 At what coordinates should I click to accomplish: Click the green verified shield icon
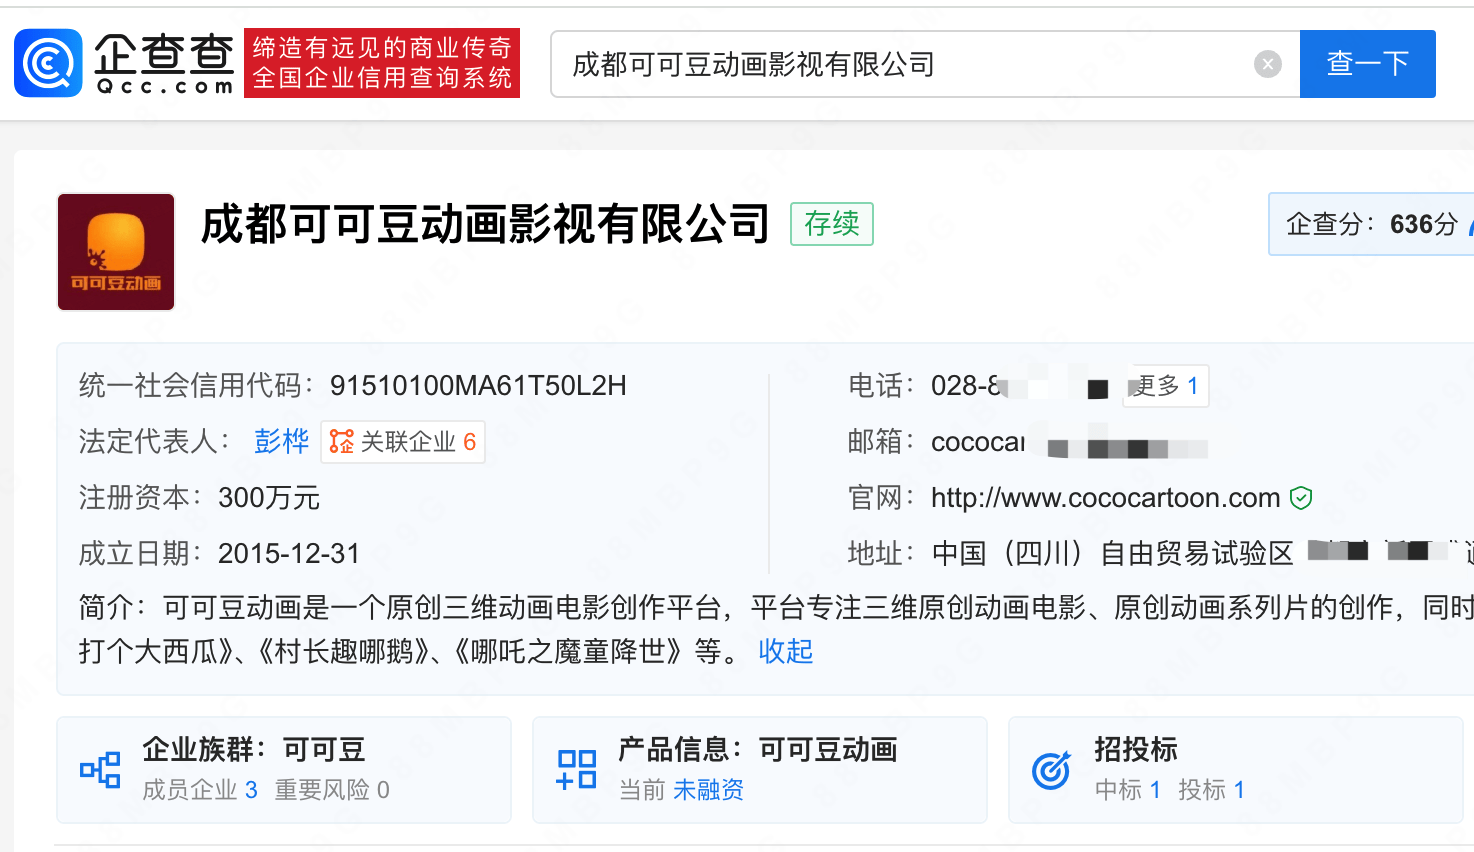click(1301, 498)
